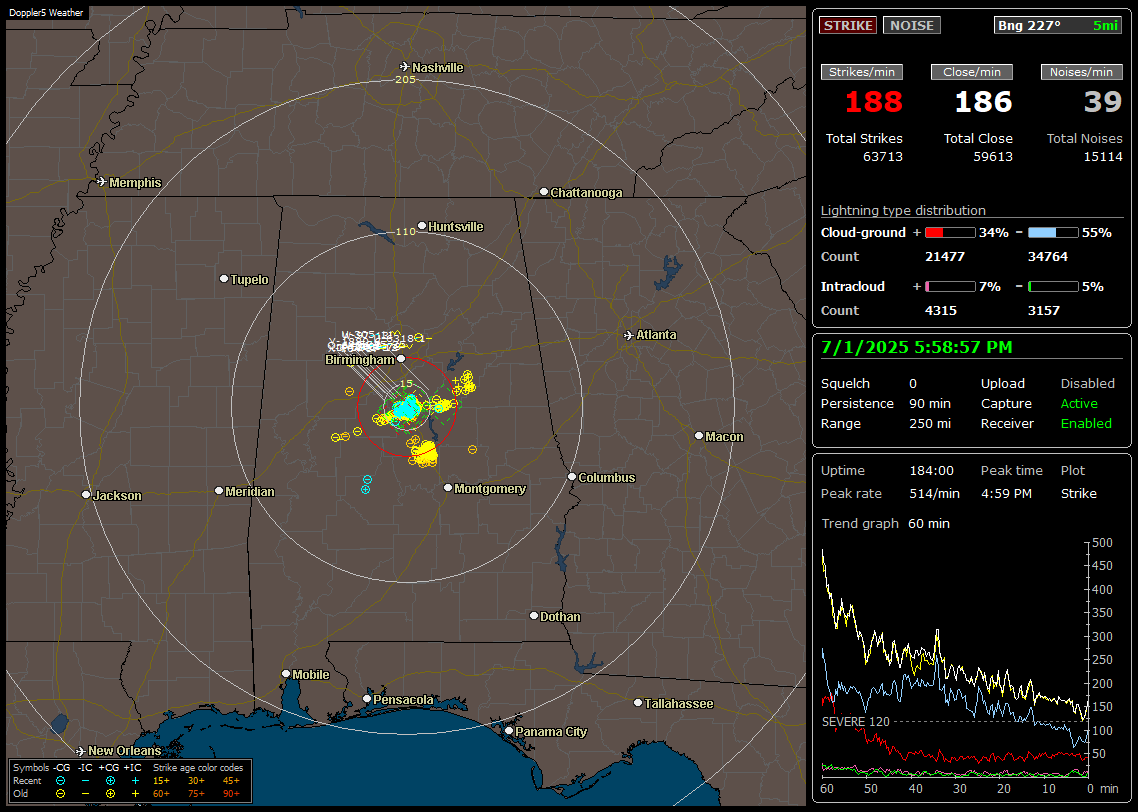
Task: Click the Atlanta airport airplane icon
Action: click(x=629, y=335)
